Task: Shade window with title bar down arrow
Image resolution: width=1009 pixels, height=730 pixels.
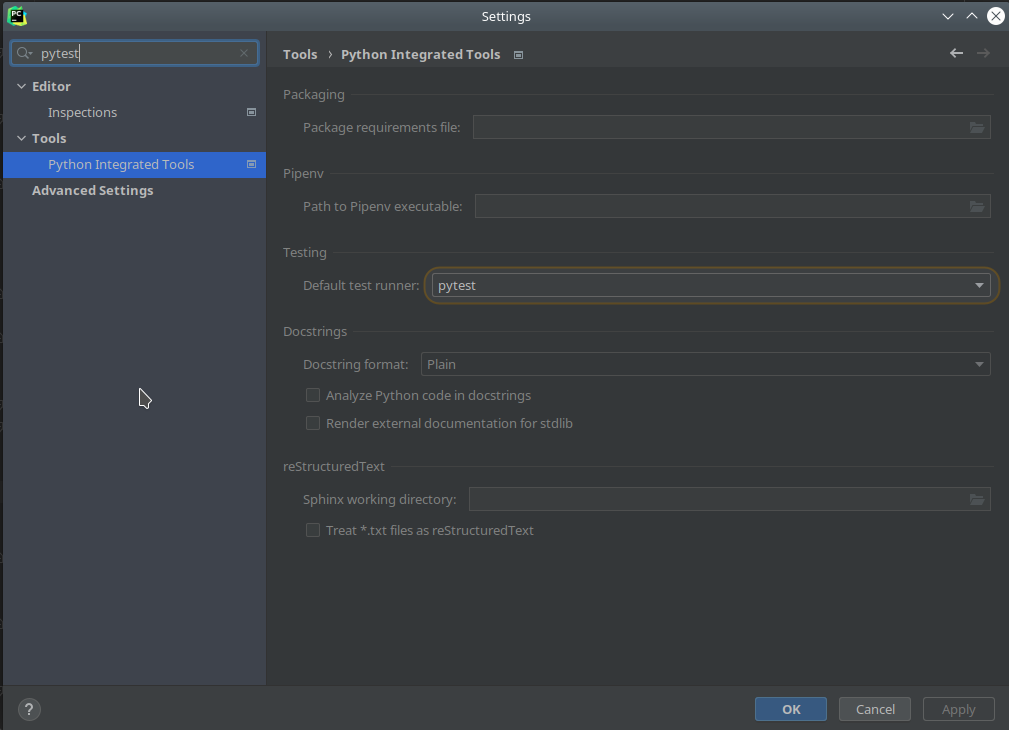Action: (948, 16)
